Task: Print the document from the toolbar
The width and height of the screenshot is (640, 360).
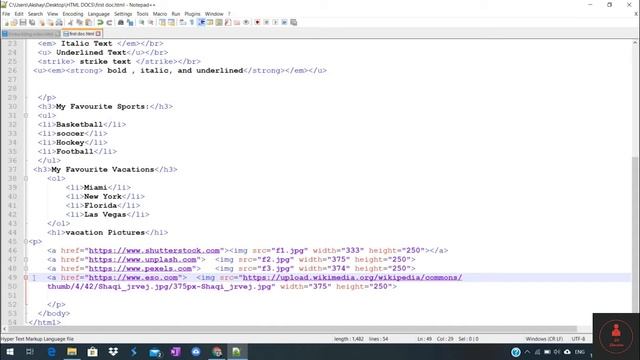Action: tap(59, 22)
